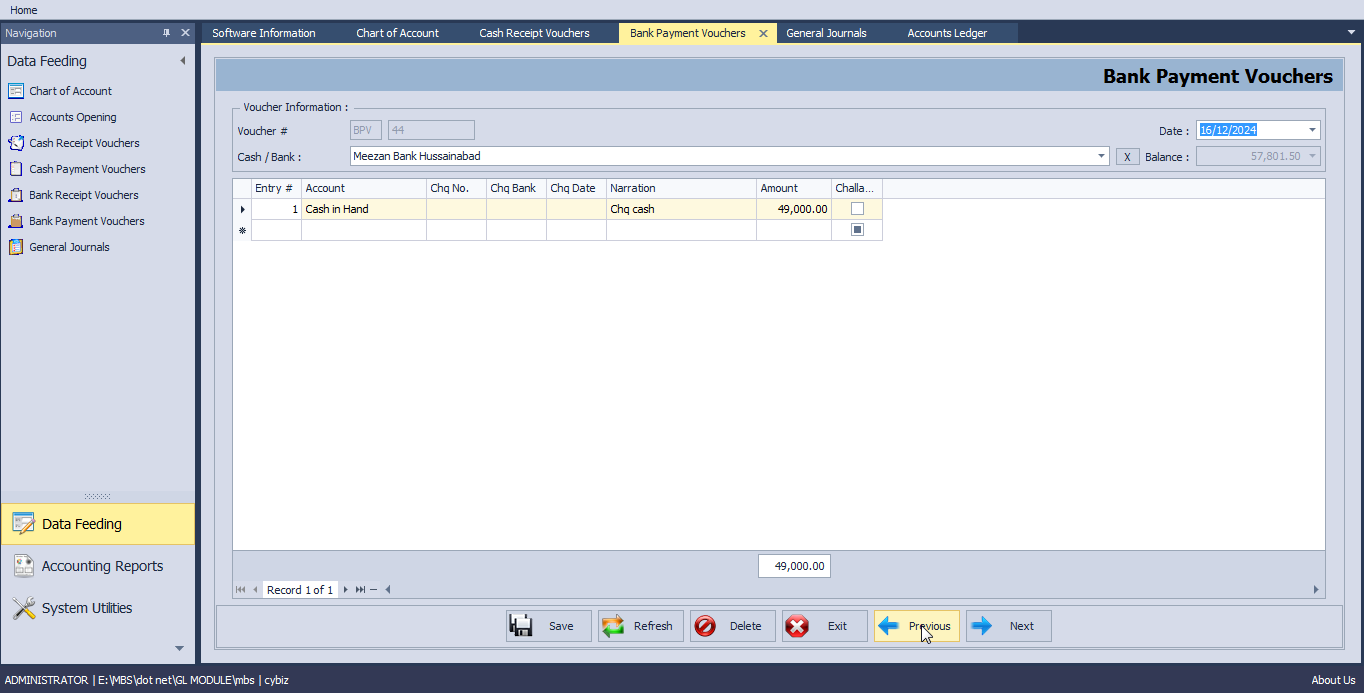Go to first record in navigator
Screen dimensions: 1364x693
coord(241,590)
